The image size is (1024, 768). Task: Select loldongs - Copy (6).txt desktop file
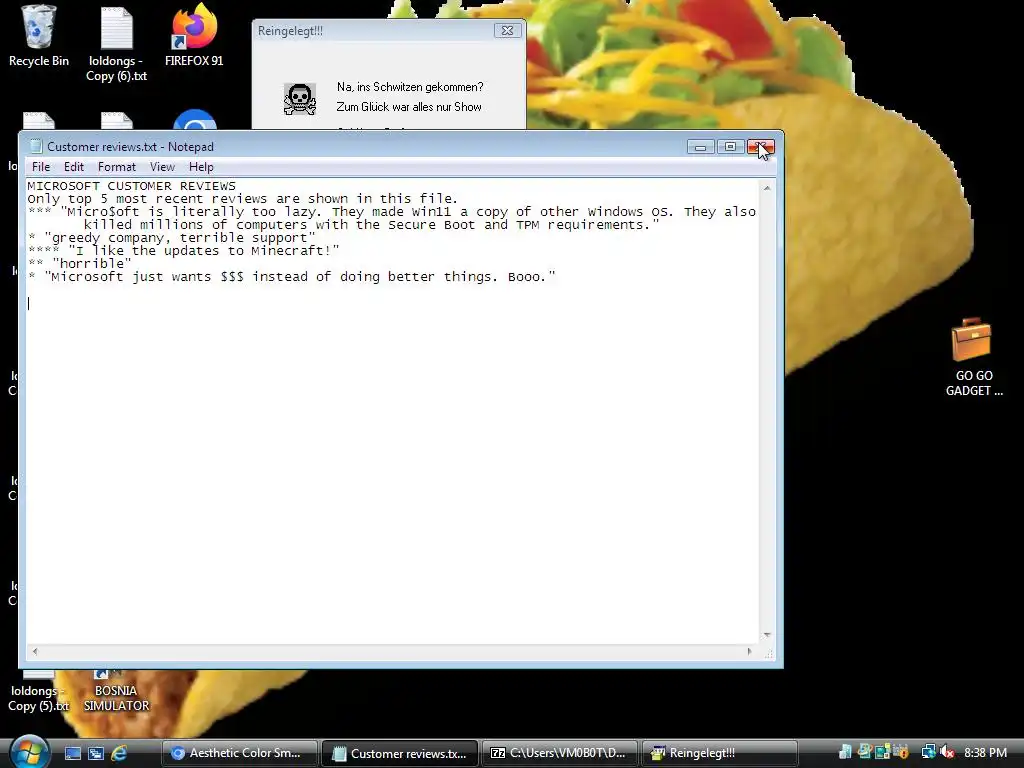click(x=117, y=44)
